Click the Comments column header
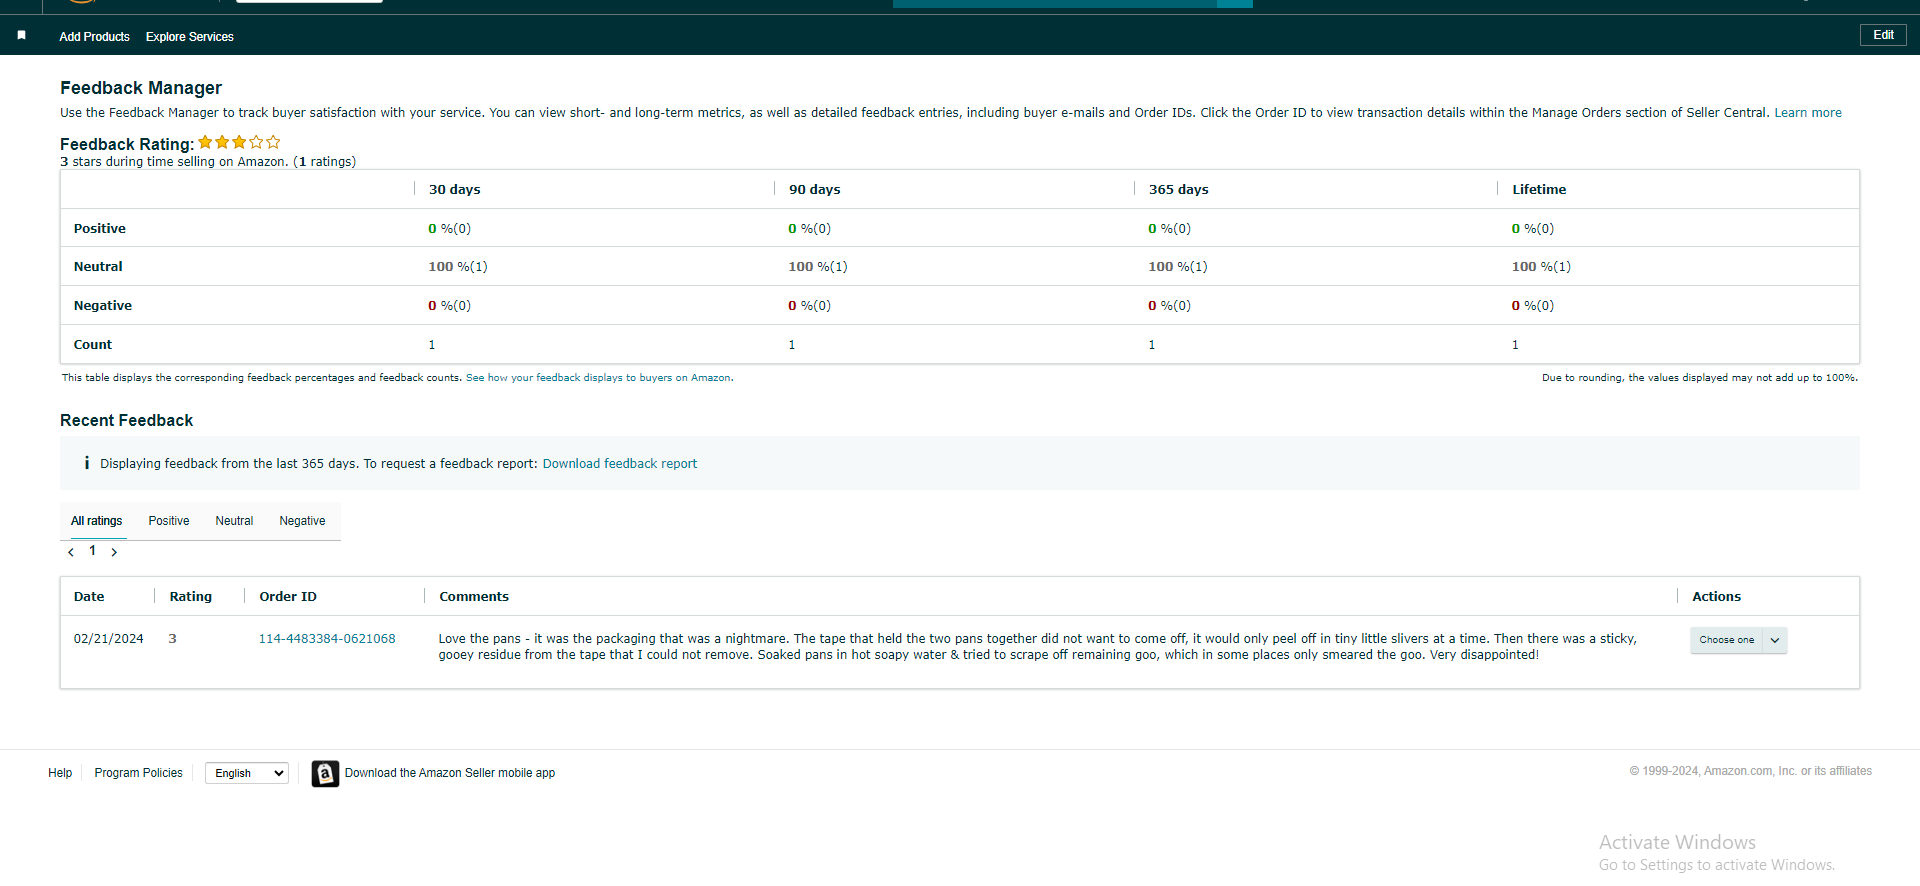 pos(474,597)
